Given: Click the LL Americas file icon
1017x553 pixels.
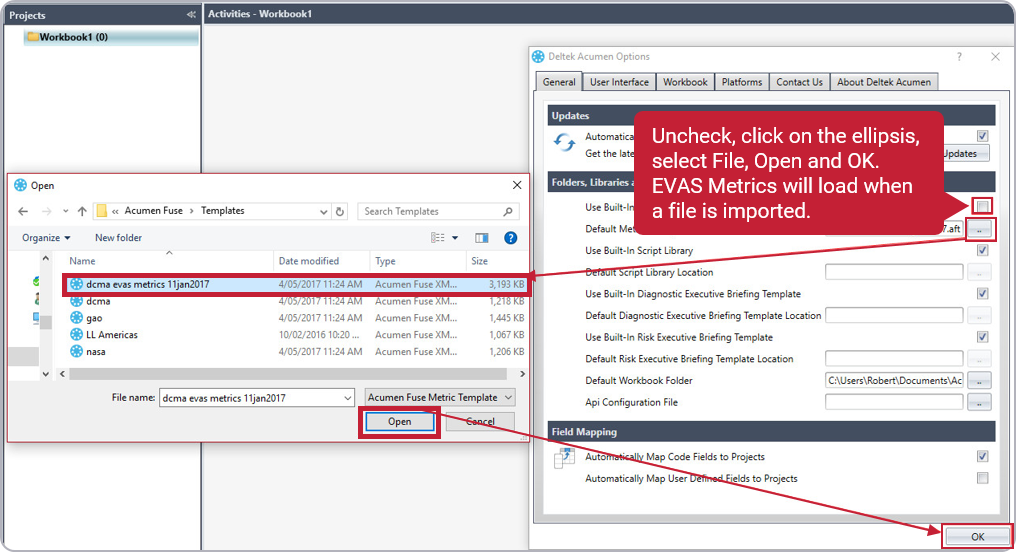Looking at the screenshot, I should (77, 335).
